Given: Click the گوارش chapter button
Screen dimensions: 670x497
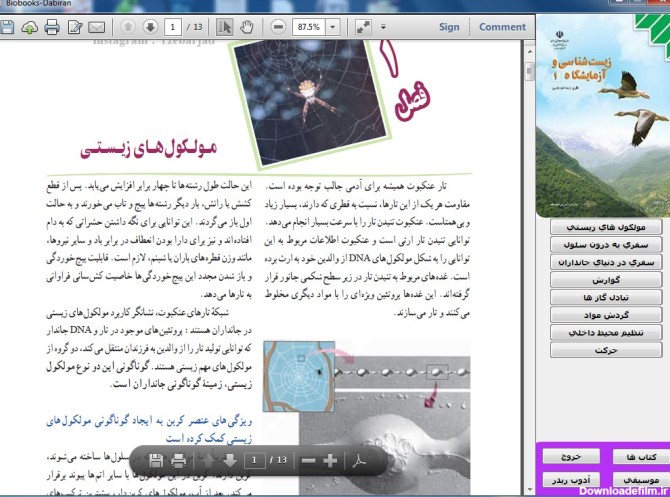Looking at the screenshot, I should click(606, 280).
